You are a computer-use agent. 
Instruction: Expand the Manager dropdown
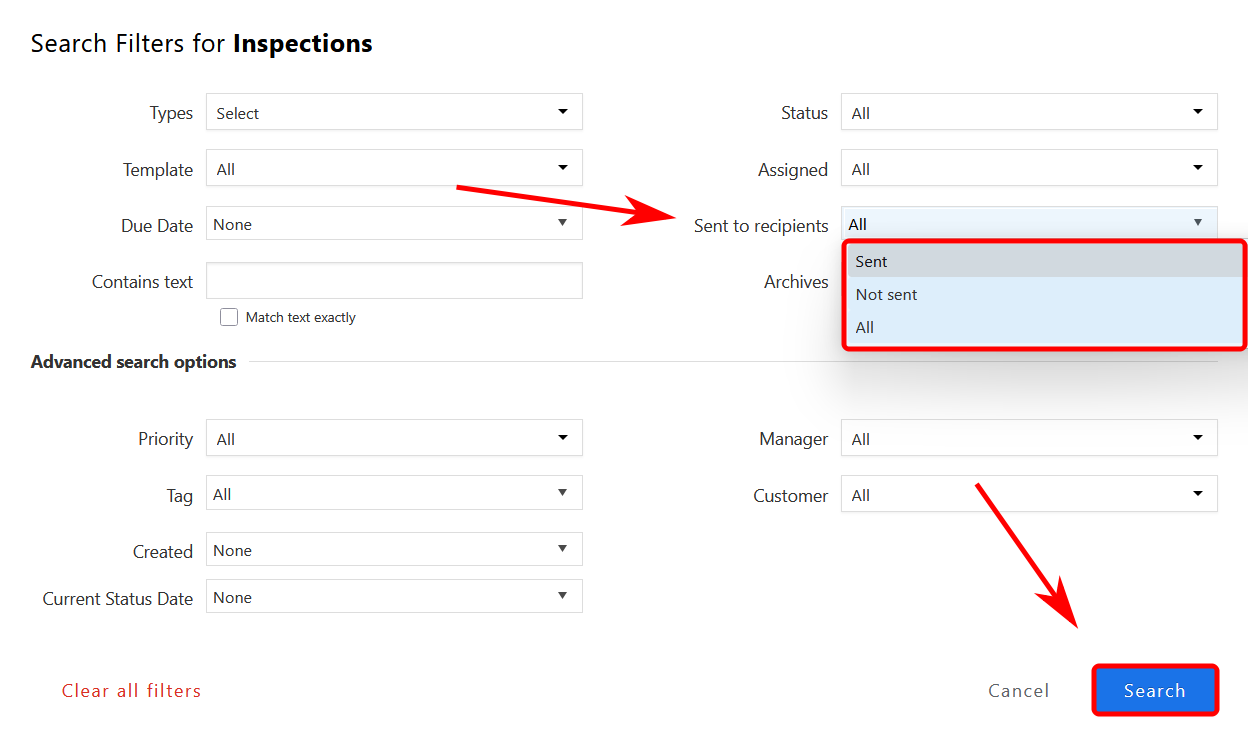(1029, 438)
